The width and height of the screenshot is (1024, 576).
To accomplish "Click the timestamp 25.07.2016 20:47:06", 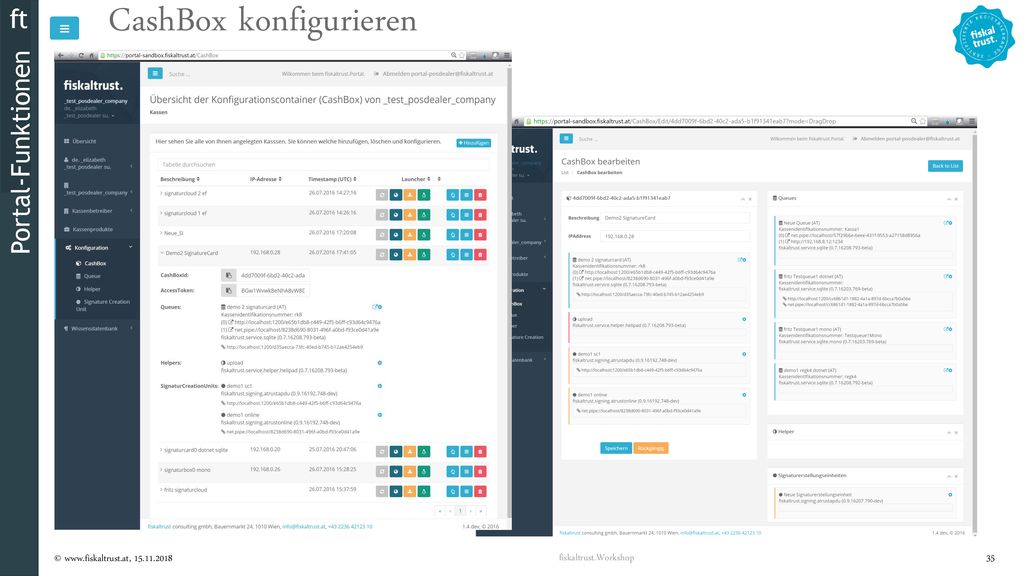I will pos(332,449).
